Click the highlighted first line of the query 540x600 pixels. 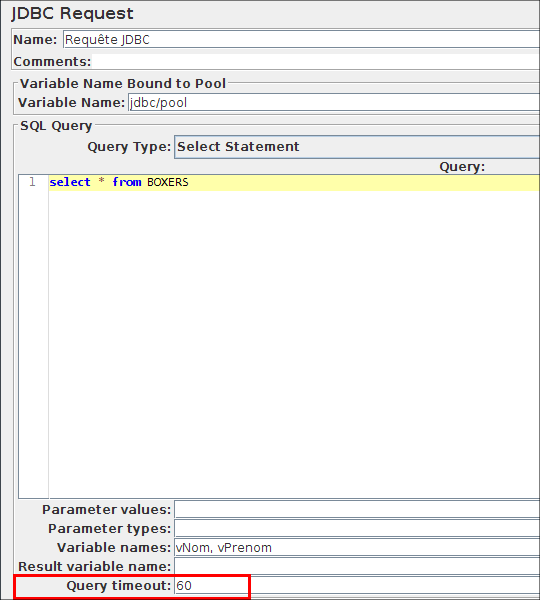(294, 182)
